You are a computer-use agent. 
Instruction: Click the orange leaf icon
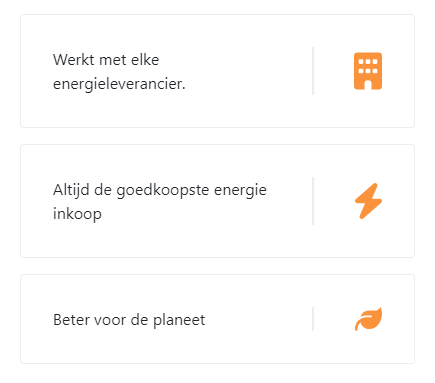click(368, 319)
